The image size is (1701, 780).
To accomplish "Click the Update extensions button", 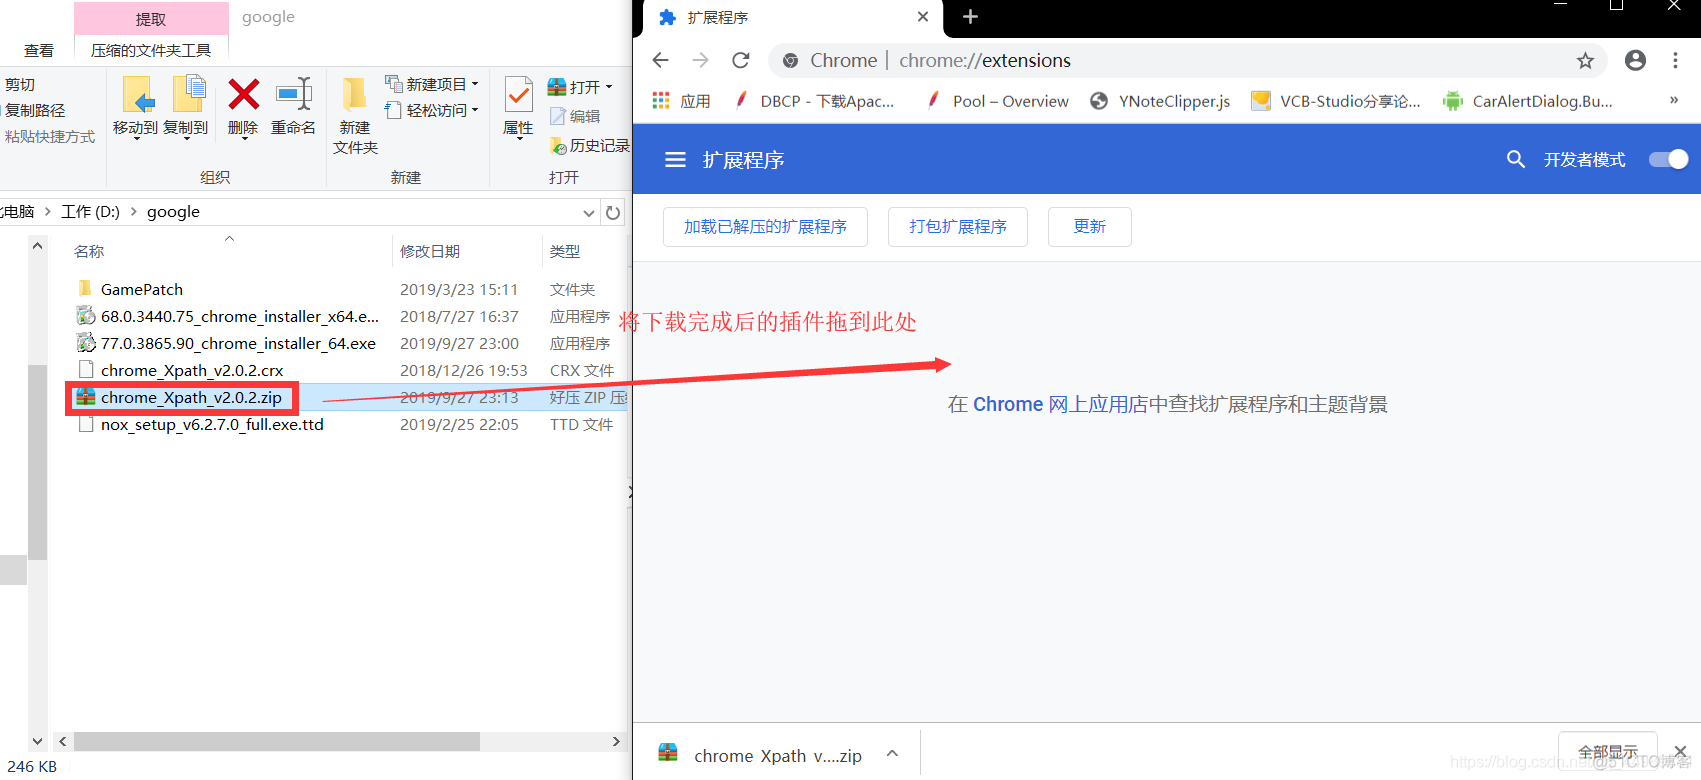I will 1089,227.
